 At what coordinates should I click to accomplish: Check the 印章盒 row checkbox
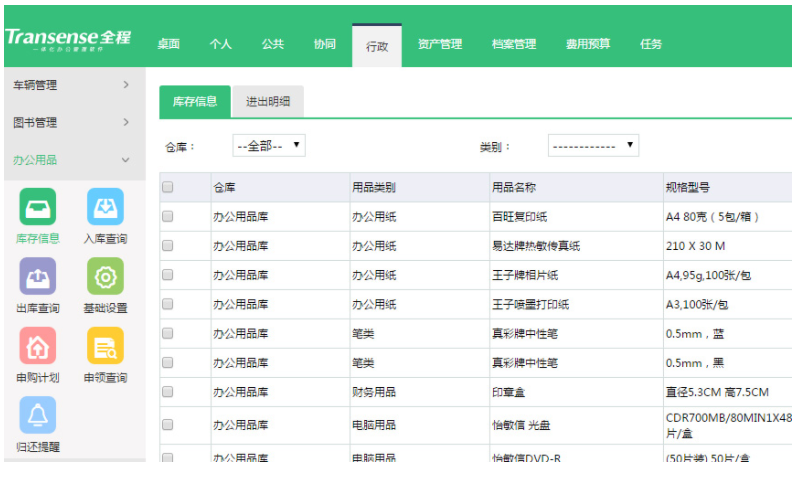click(x=168, y=392)
